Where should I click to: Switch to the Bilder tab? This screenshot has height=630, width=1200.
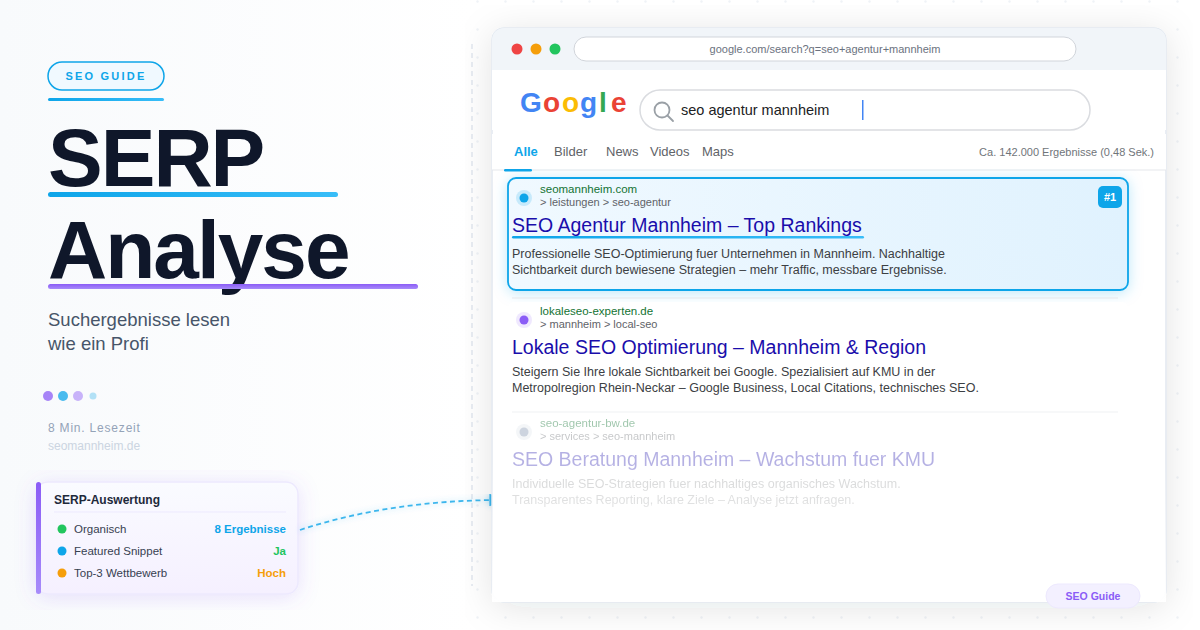[x=571, y=152]
